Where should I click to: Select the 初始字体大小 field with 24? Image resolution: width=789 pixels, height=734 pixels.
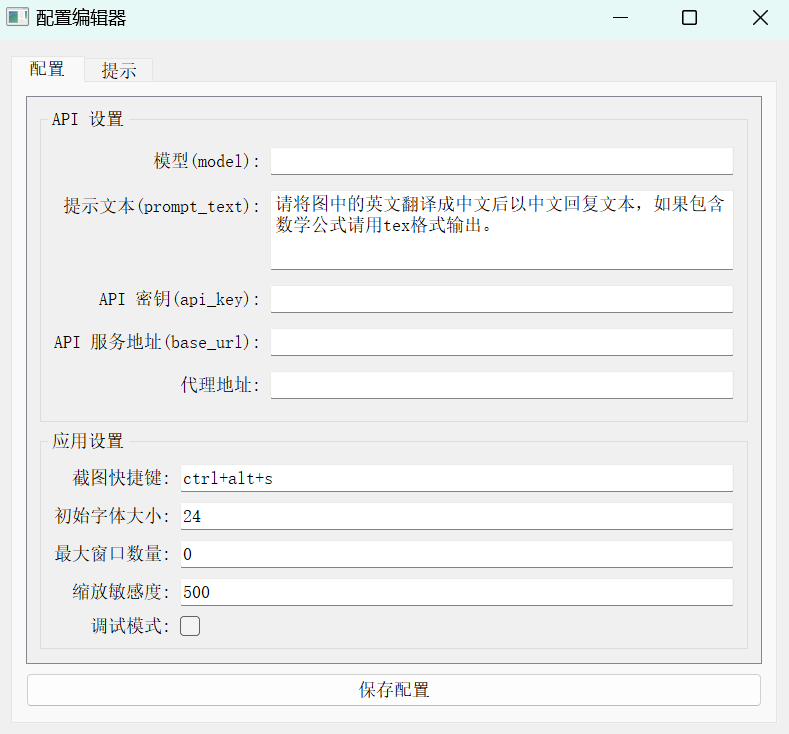(x=456, y=516)
